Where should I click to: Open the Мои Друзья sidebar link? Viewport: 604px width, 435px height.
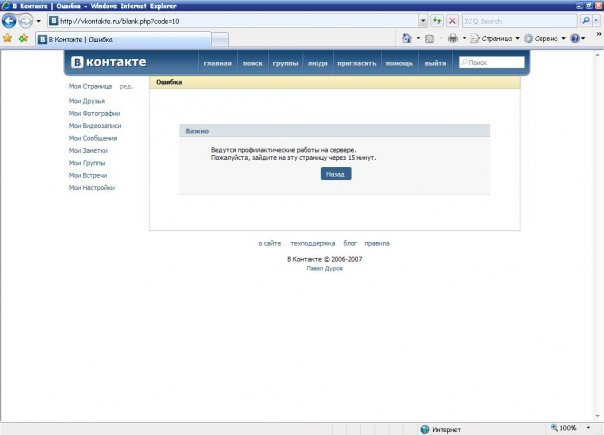coord(87,101)
